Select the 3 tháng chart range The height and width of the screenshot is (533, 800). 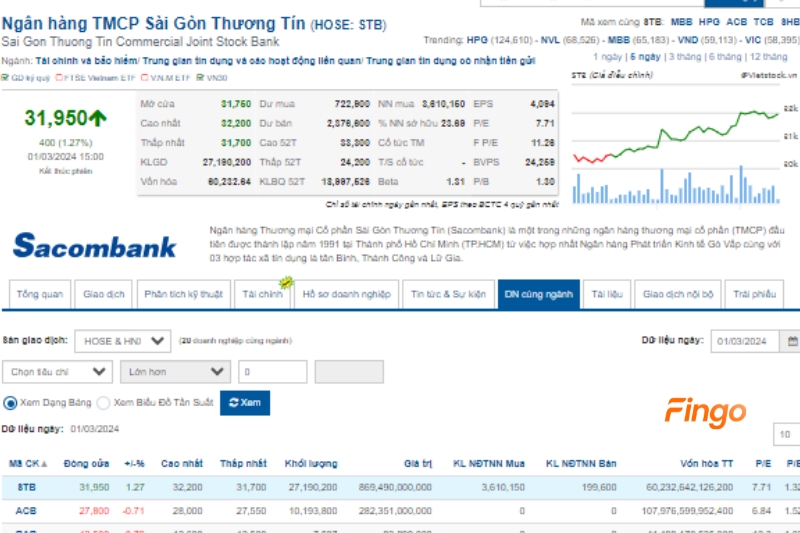(x=685, y=57)
